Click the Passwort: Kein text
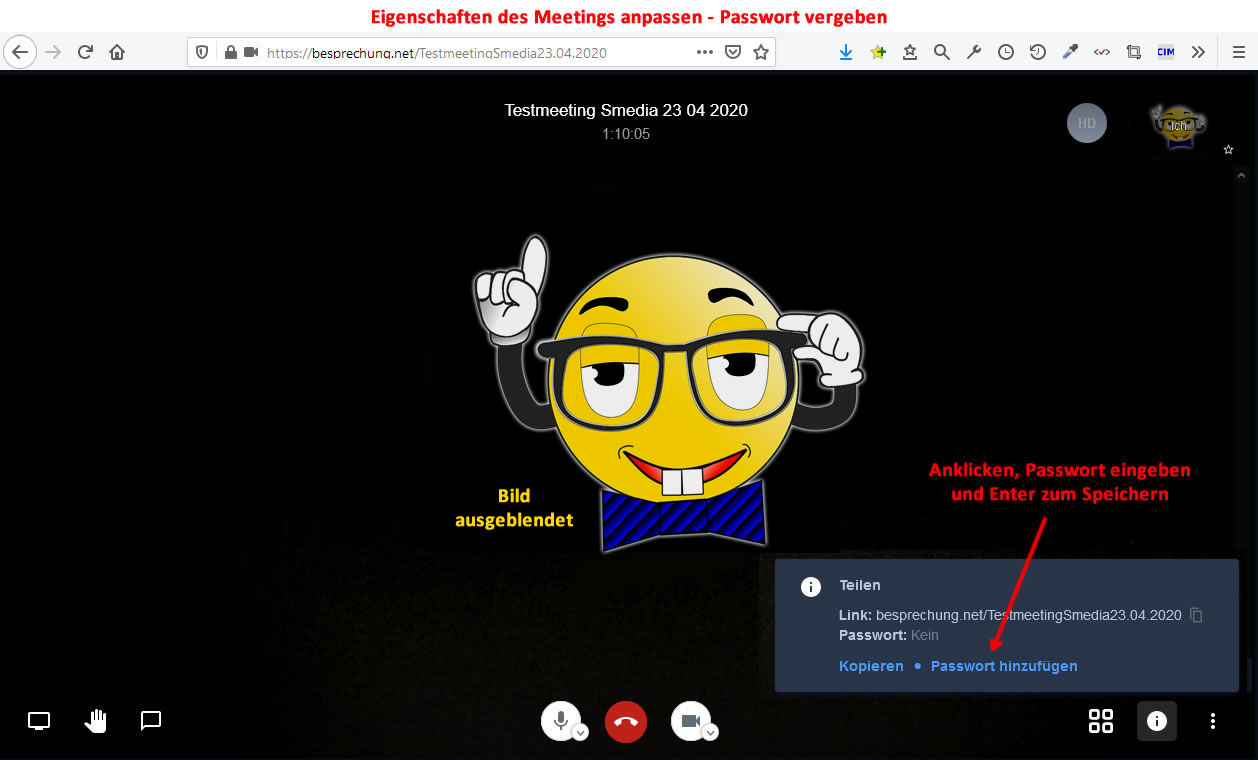The height and width of the screenshot is (760, 1258). (889, 635)
